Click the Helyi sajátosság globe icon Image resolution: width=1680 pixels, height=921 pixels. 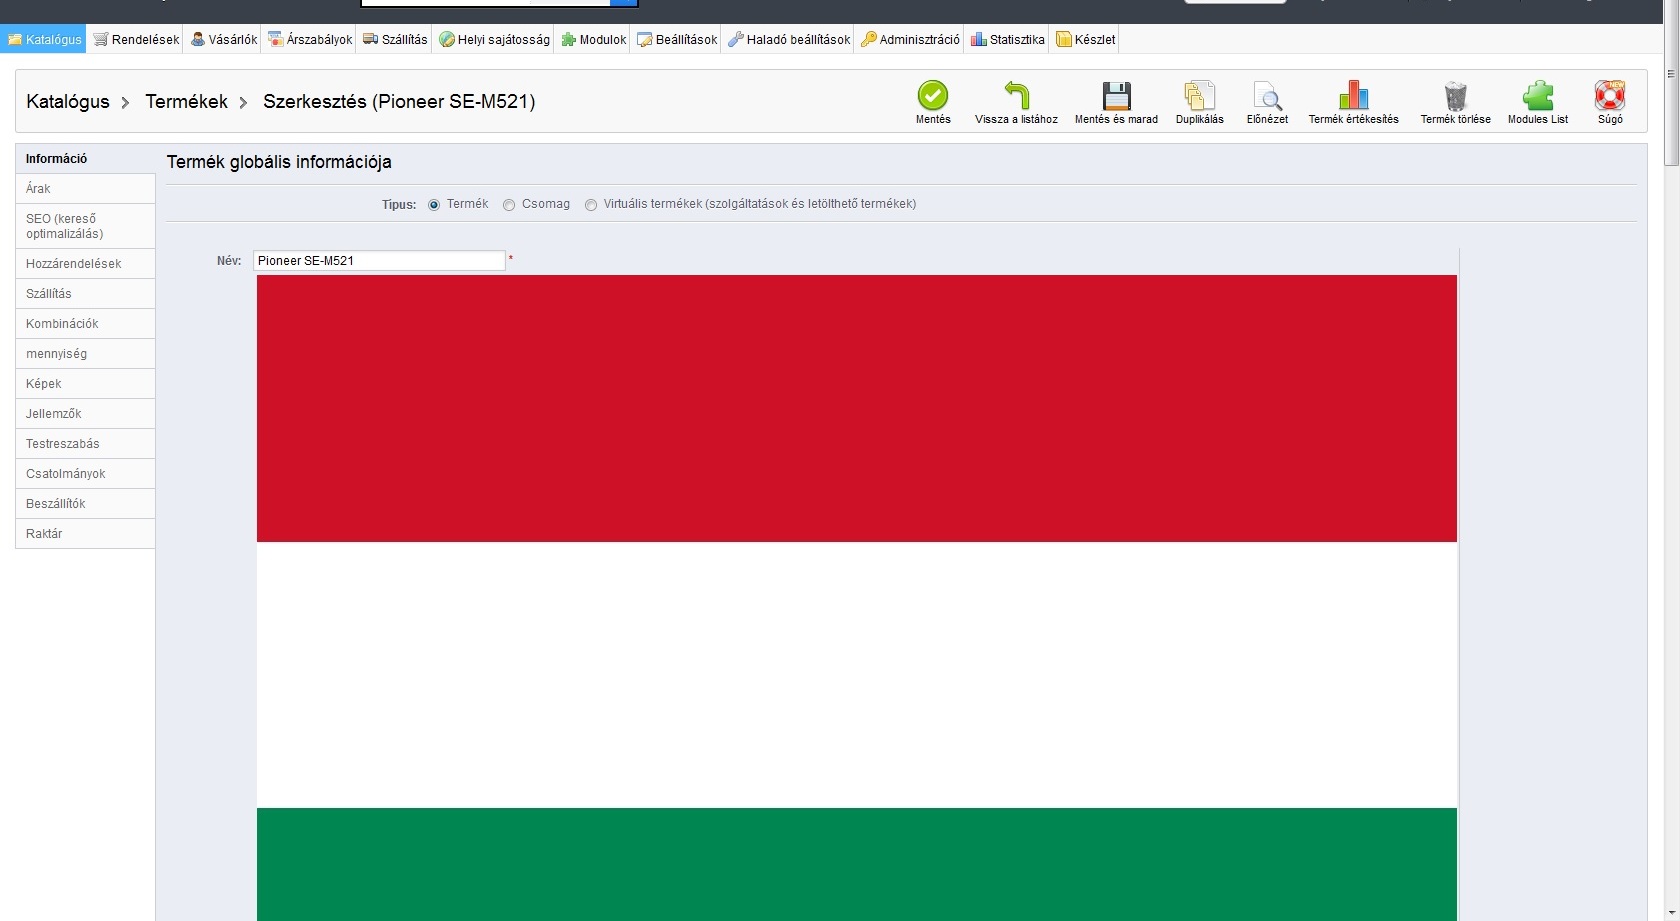(x=447, y=40)
